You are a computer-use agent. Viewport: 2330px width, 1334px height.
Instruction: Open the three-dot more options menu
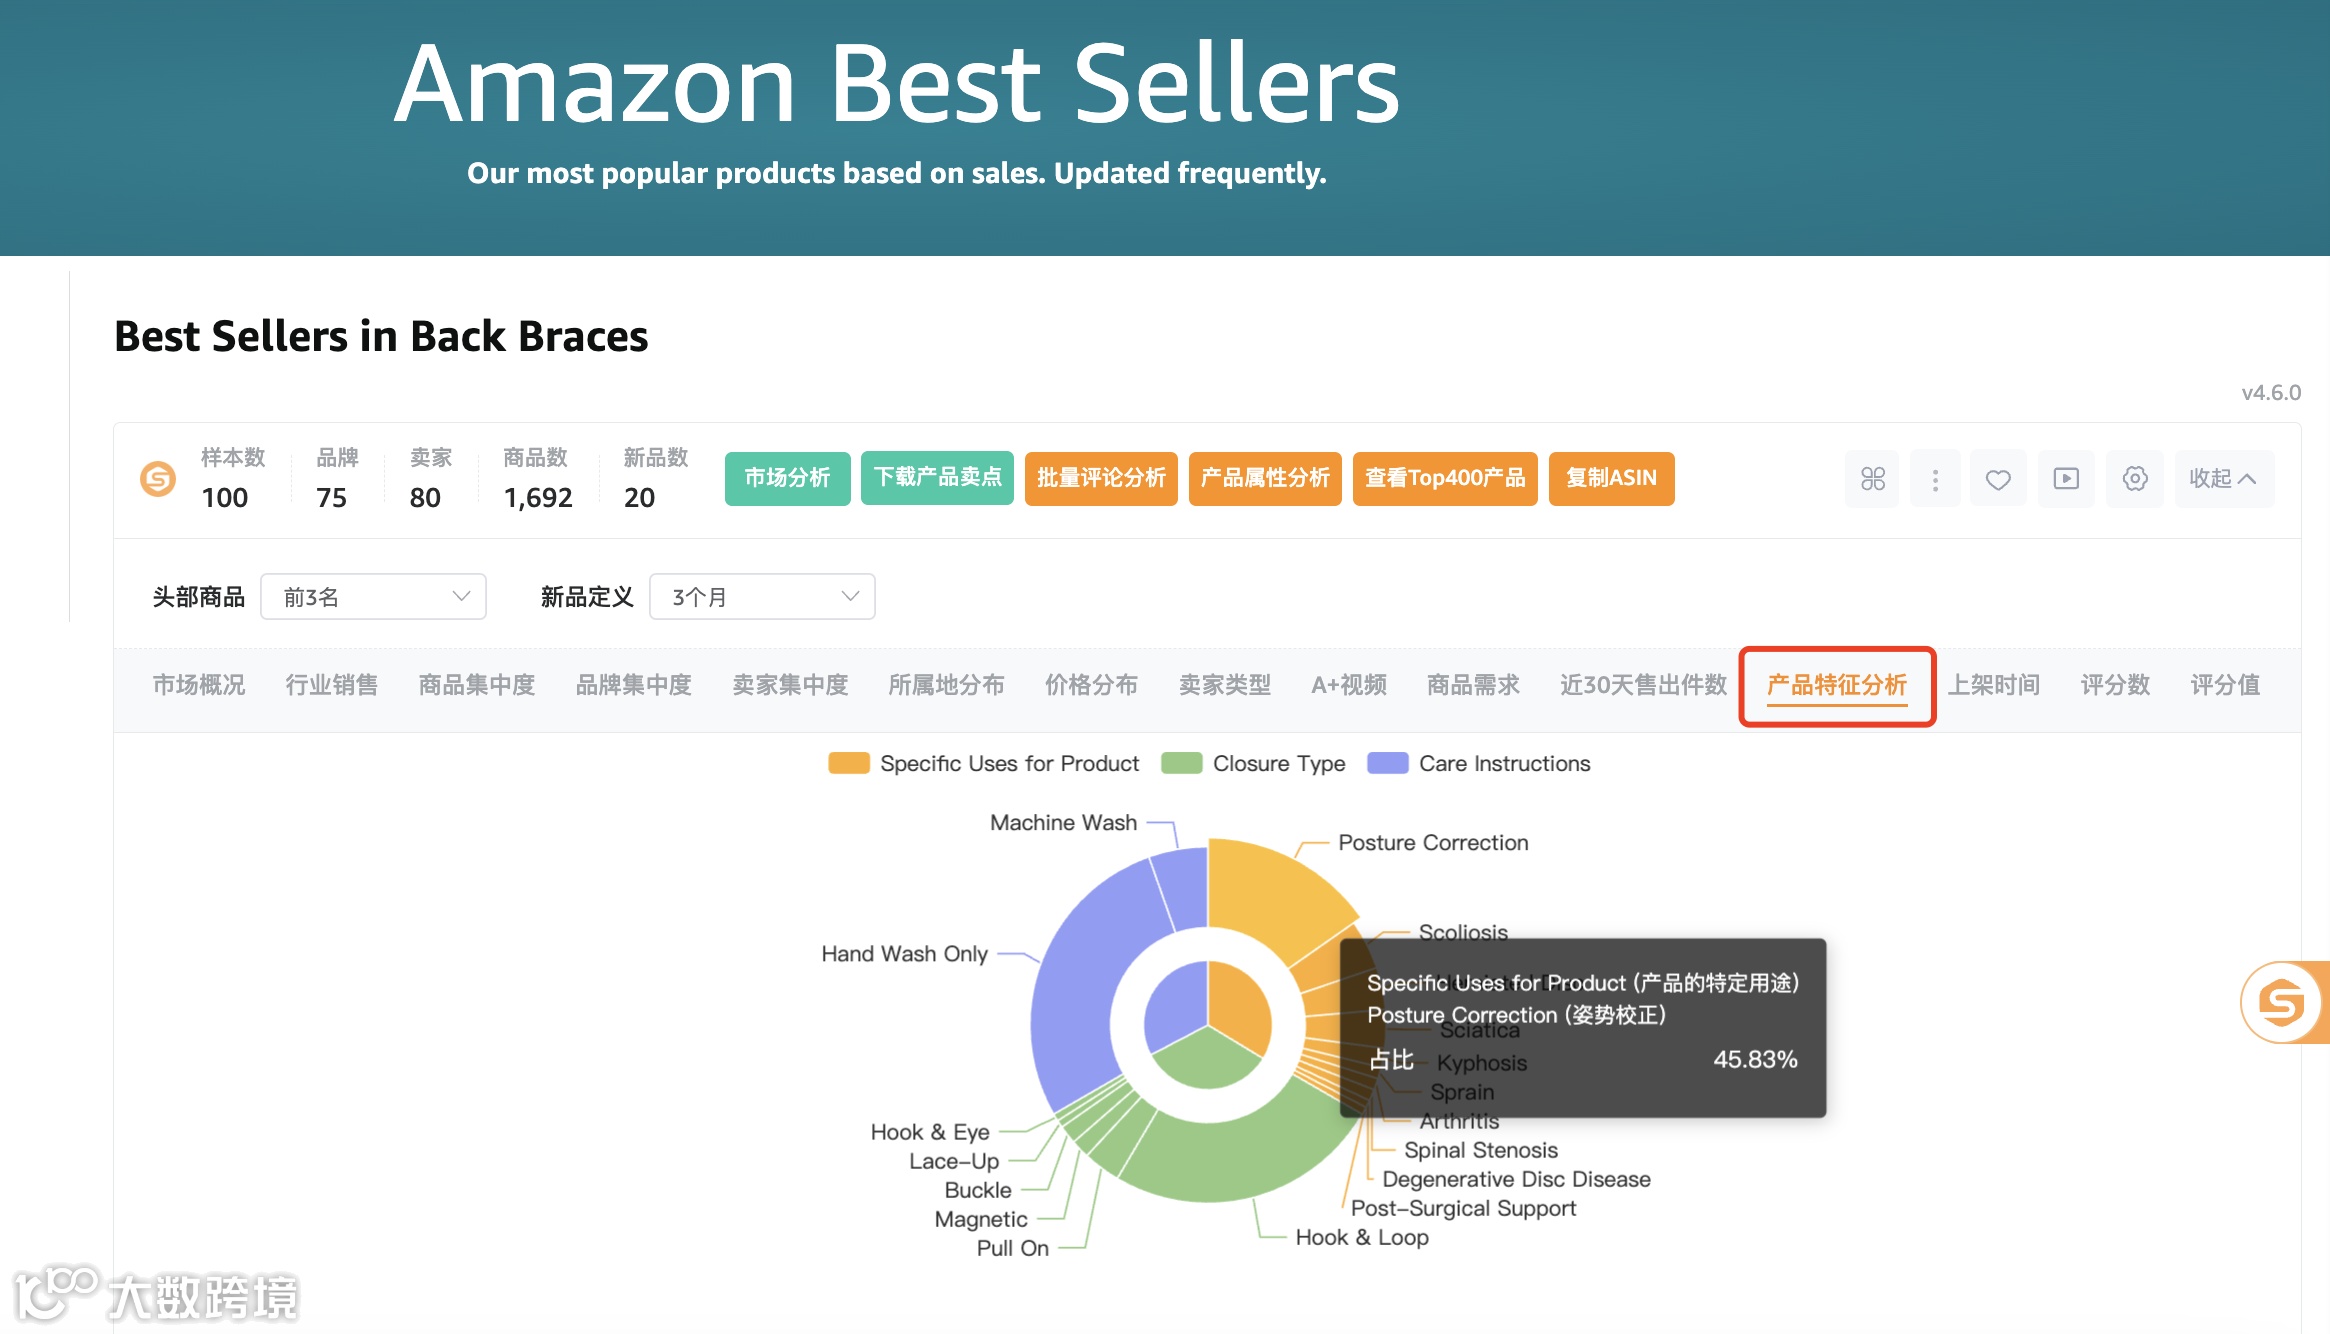1935,479
